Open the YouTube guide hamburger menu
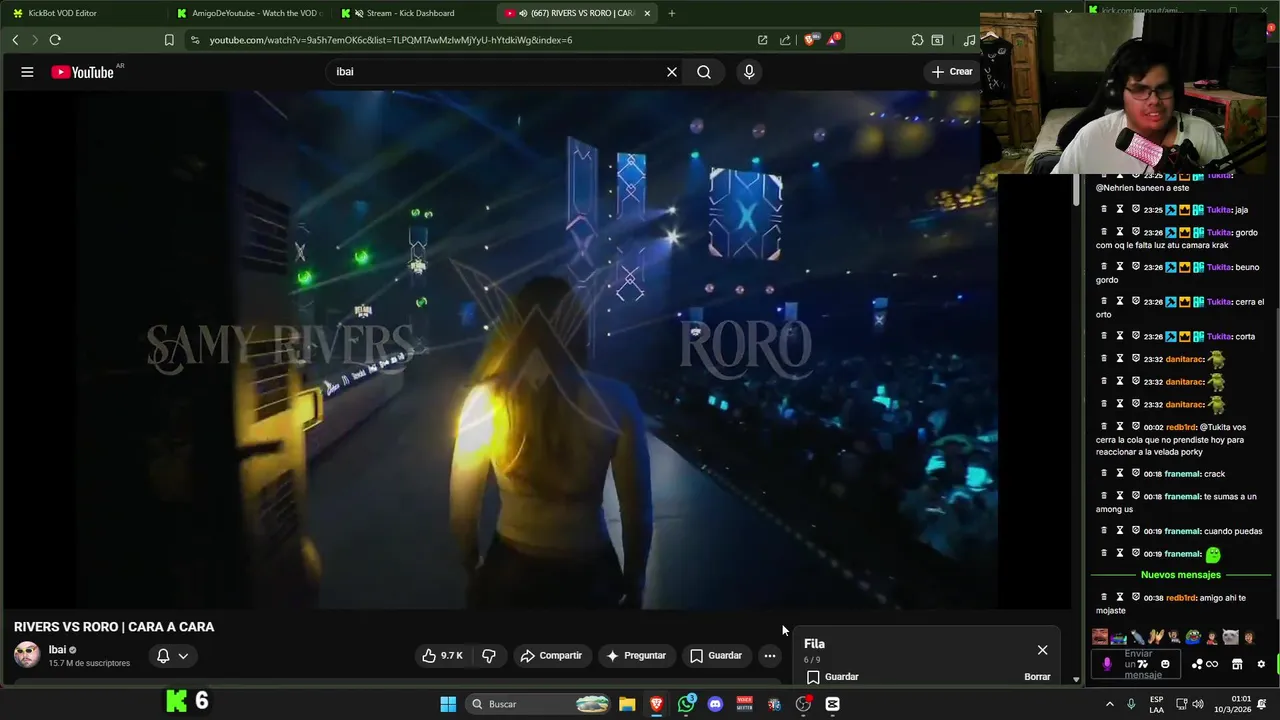Image resolution: width=1280 pixels, height=720 pixels. coord(27,72)
